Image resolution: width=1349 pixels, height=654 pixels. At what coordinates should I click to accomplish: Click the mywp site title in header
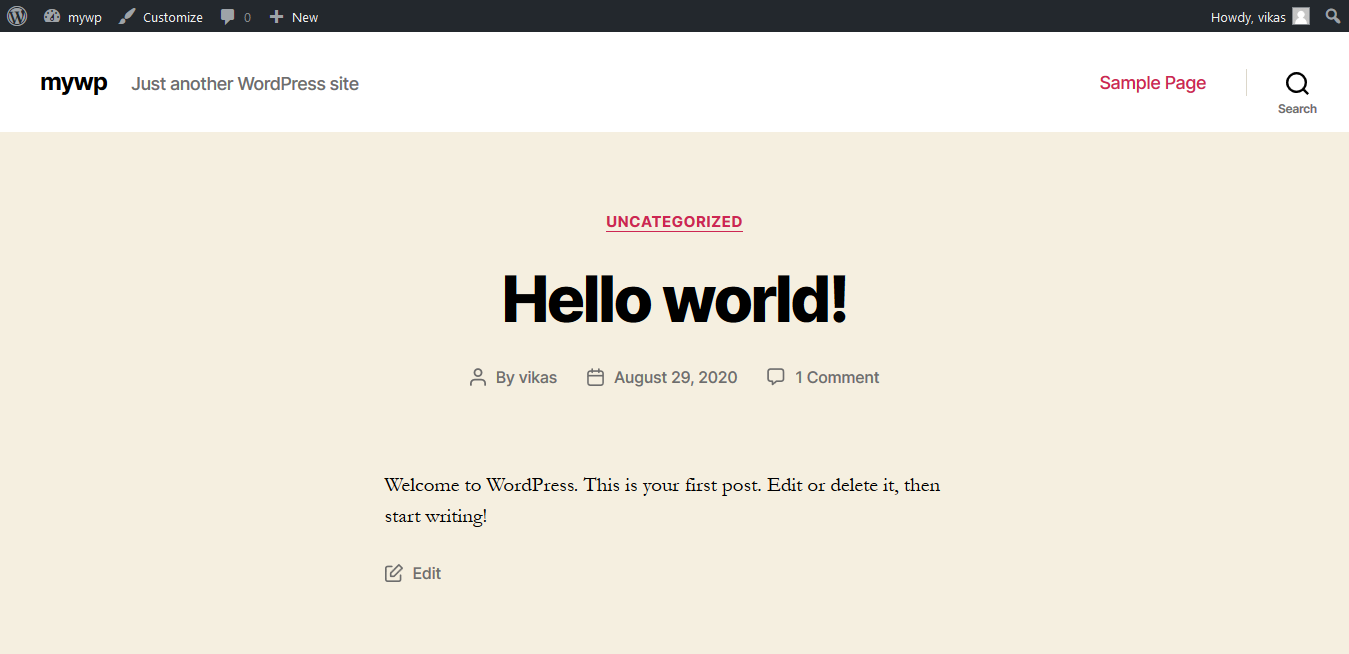coord(74,83)
